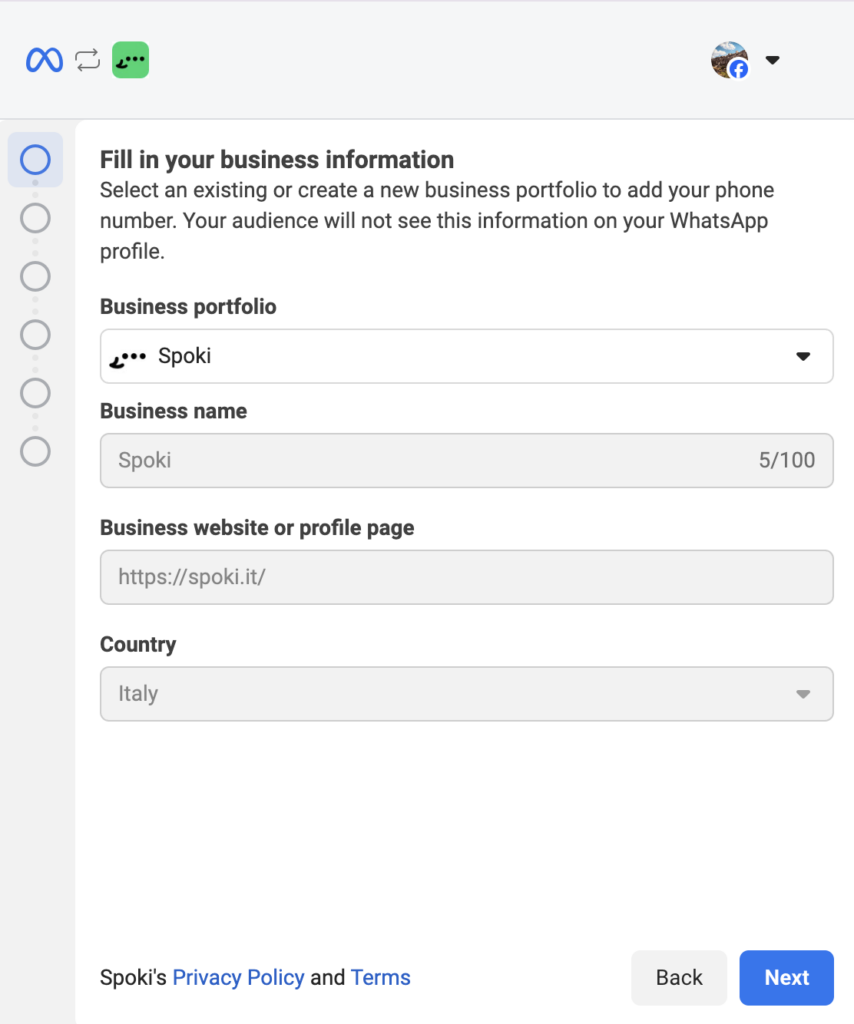This screenshot has width=854, height=1024.
Task: Select the first highlighted step circle
Action: point(35,160)
